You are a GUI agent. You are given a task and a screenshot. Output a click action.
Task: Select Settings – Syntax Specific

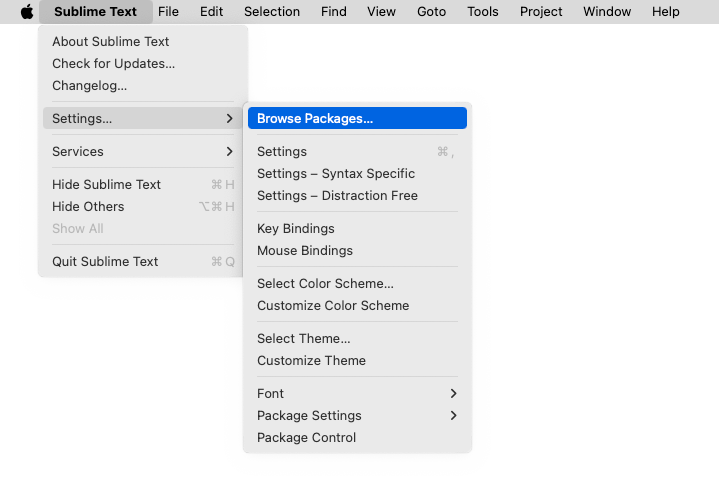point(357,173)
